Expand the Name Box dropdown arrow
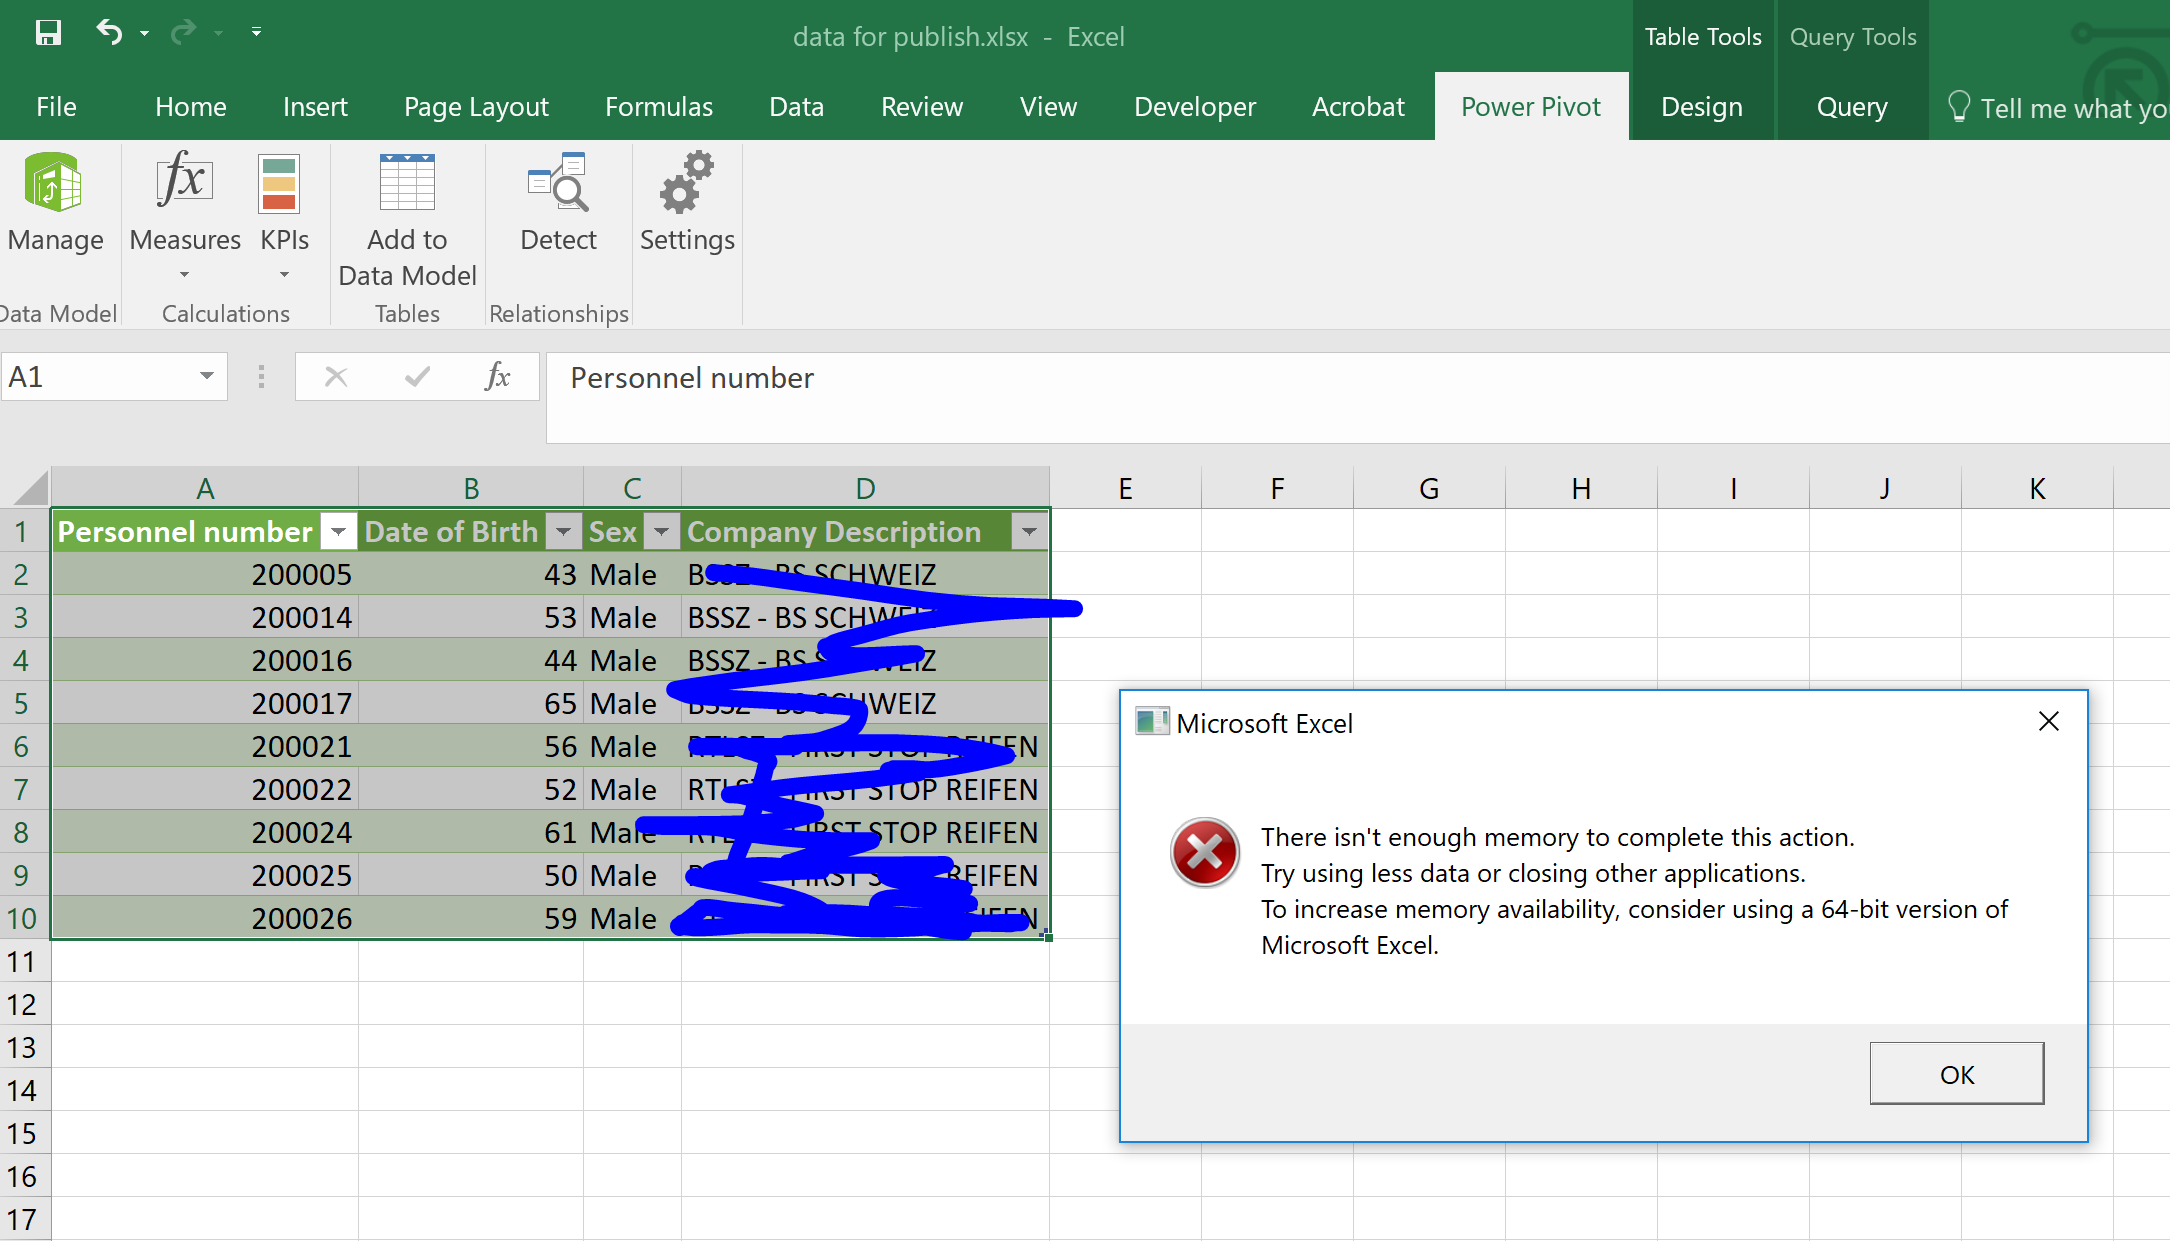The image size is (2170, 1241). [207, 377]
